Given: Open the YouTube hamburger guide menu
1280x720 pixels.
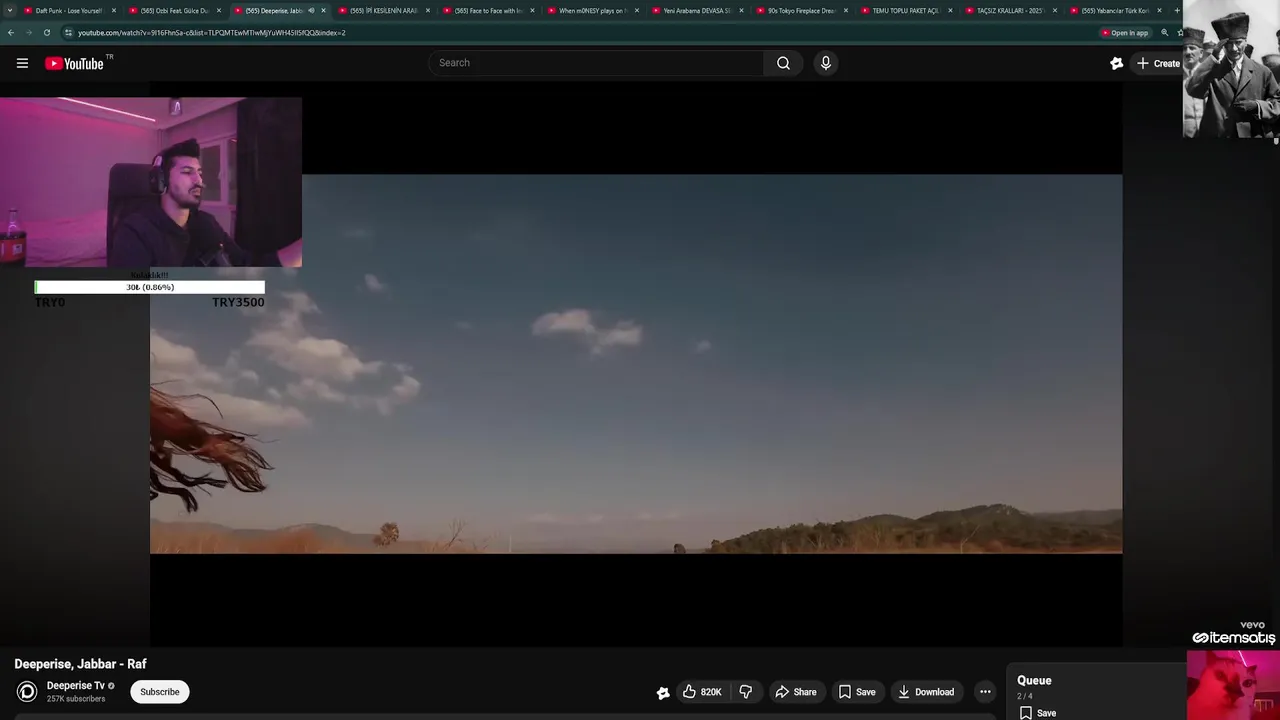Looking at the screenshot, I should coord(22,63).
